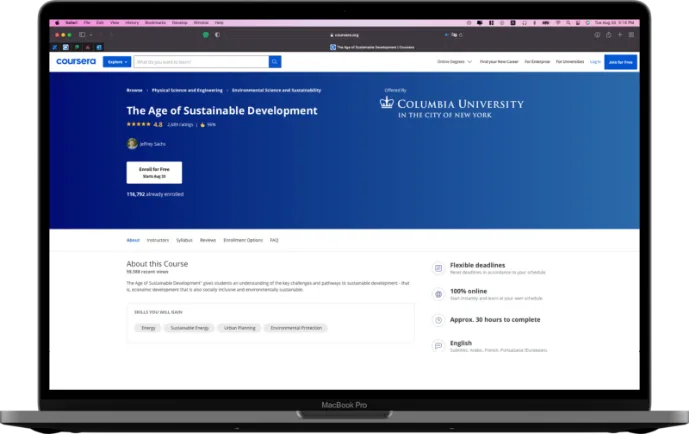Open Jeffrey Sachs instructor name link

tap(152, 144)
